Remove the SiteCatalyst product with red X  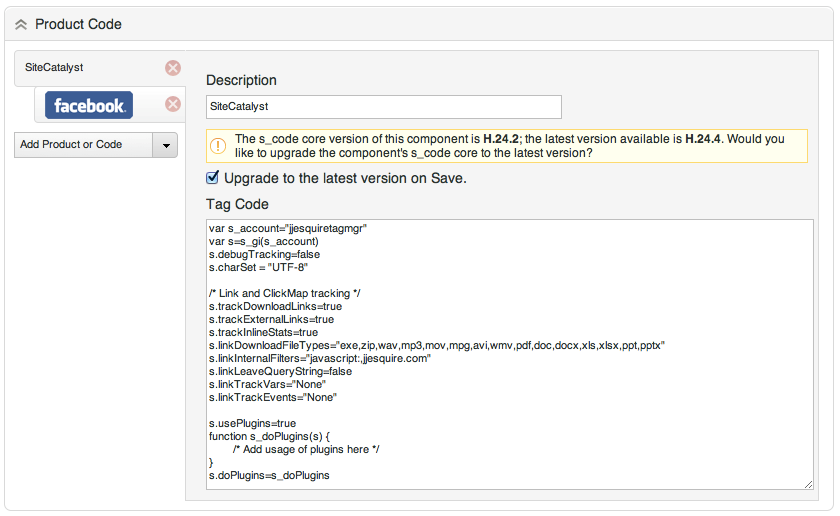pyautogui.click(x=173, y=68)
